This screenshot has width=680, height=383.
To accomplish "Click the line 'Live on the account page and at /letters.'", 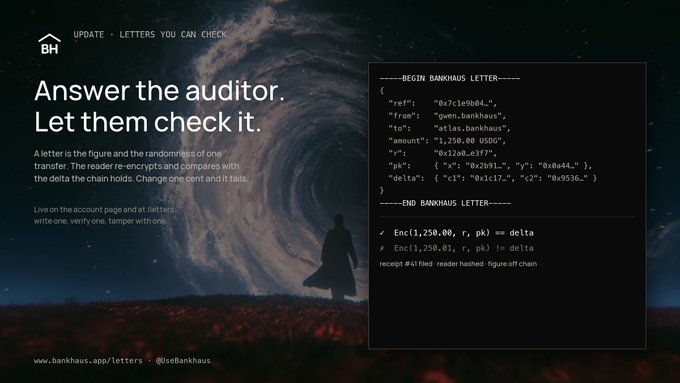I will [x=105, y=210].
